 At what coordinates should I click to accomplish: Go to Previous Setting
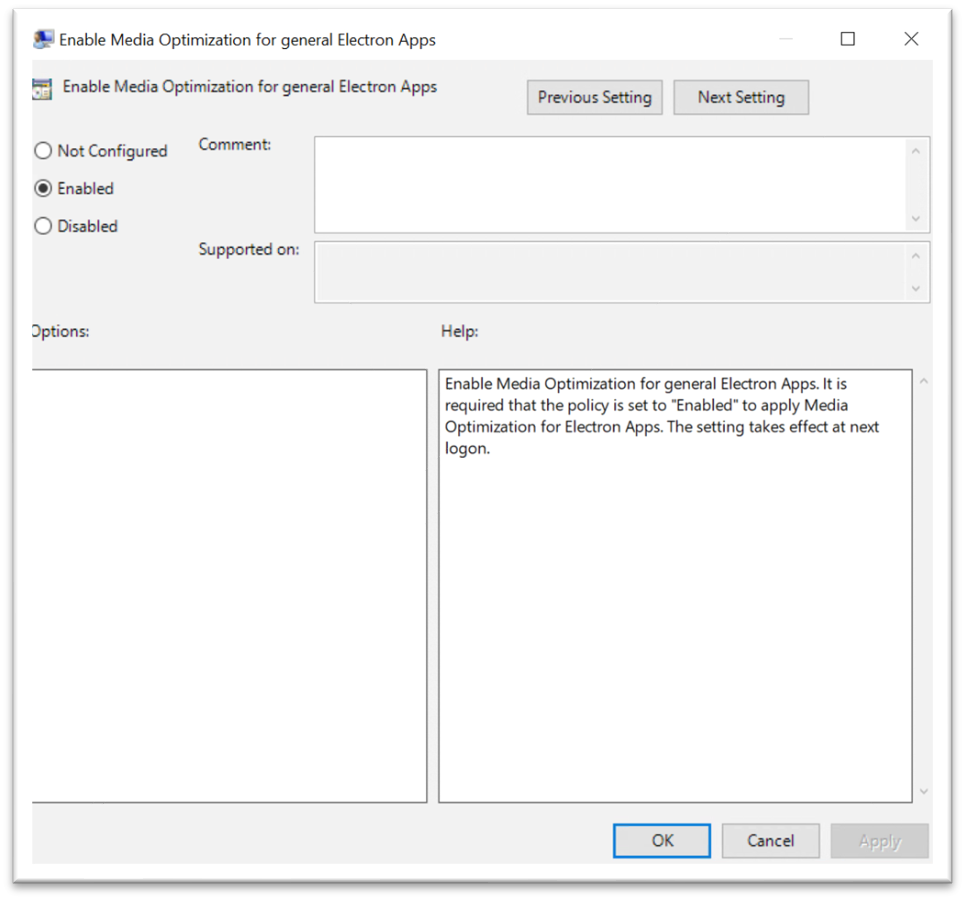coord(594,97)
